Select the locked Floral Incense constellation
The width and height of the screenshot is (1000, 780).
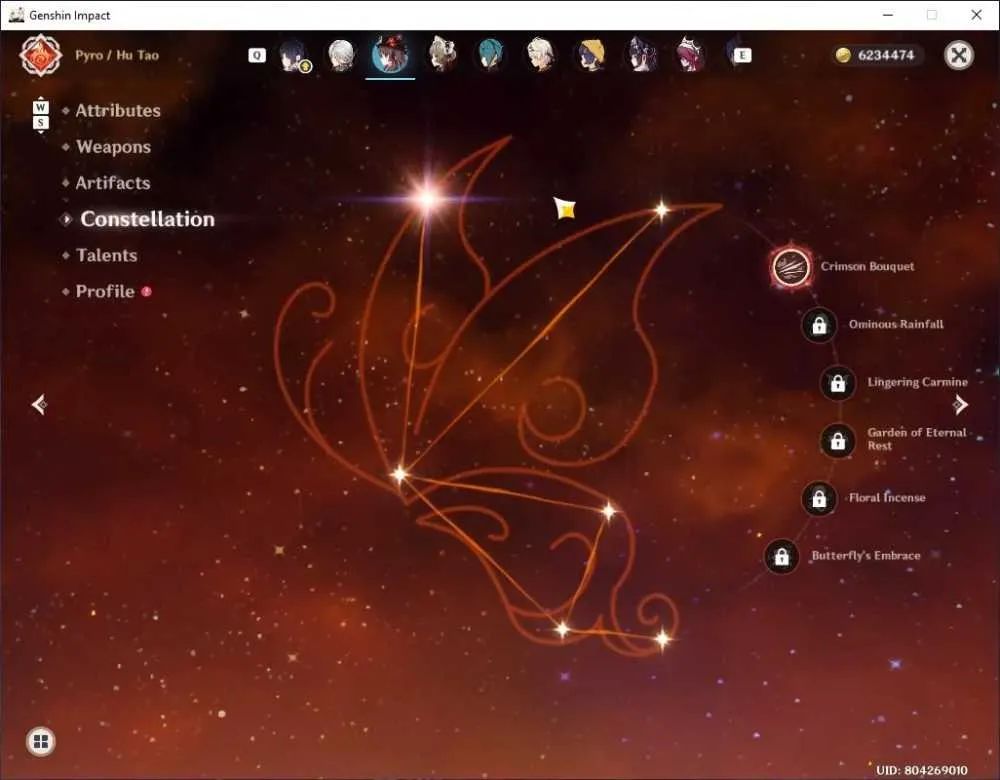pyautogui.click(x=819, y=498)
